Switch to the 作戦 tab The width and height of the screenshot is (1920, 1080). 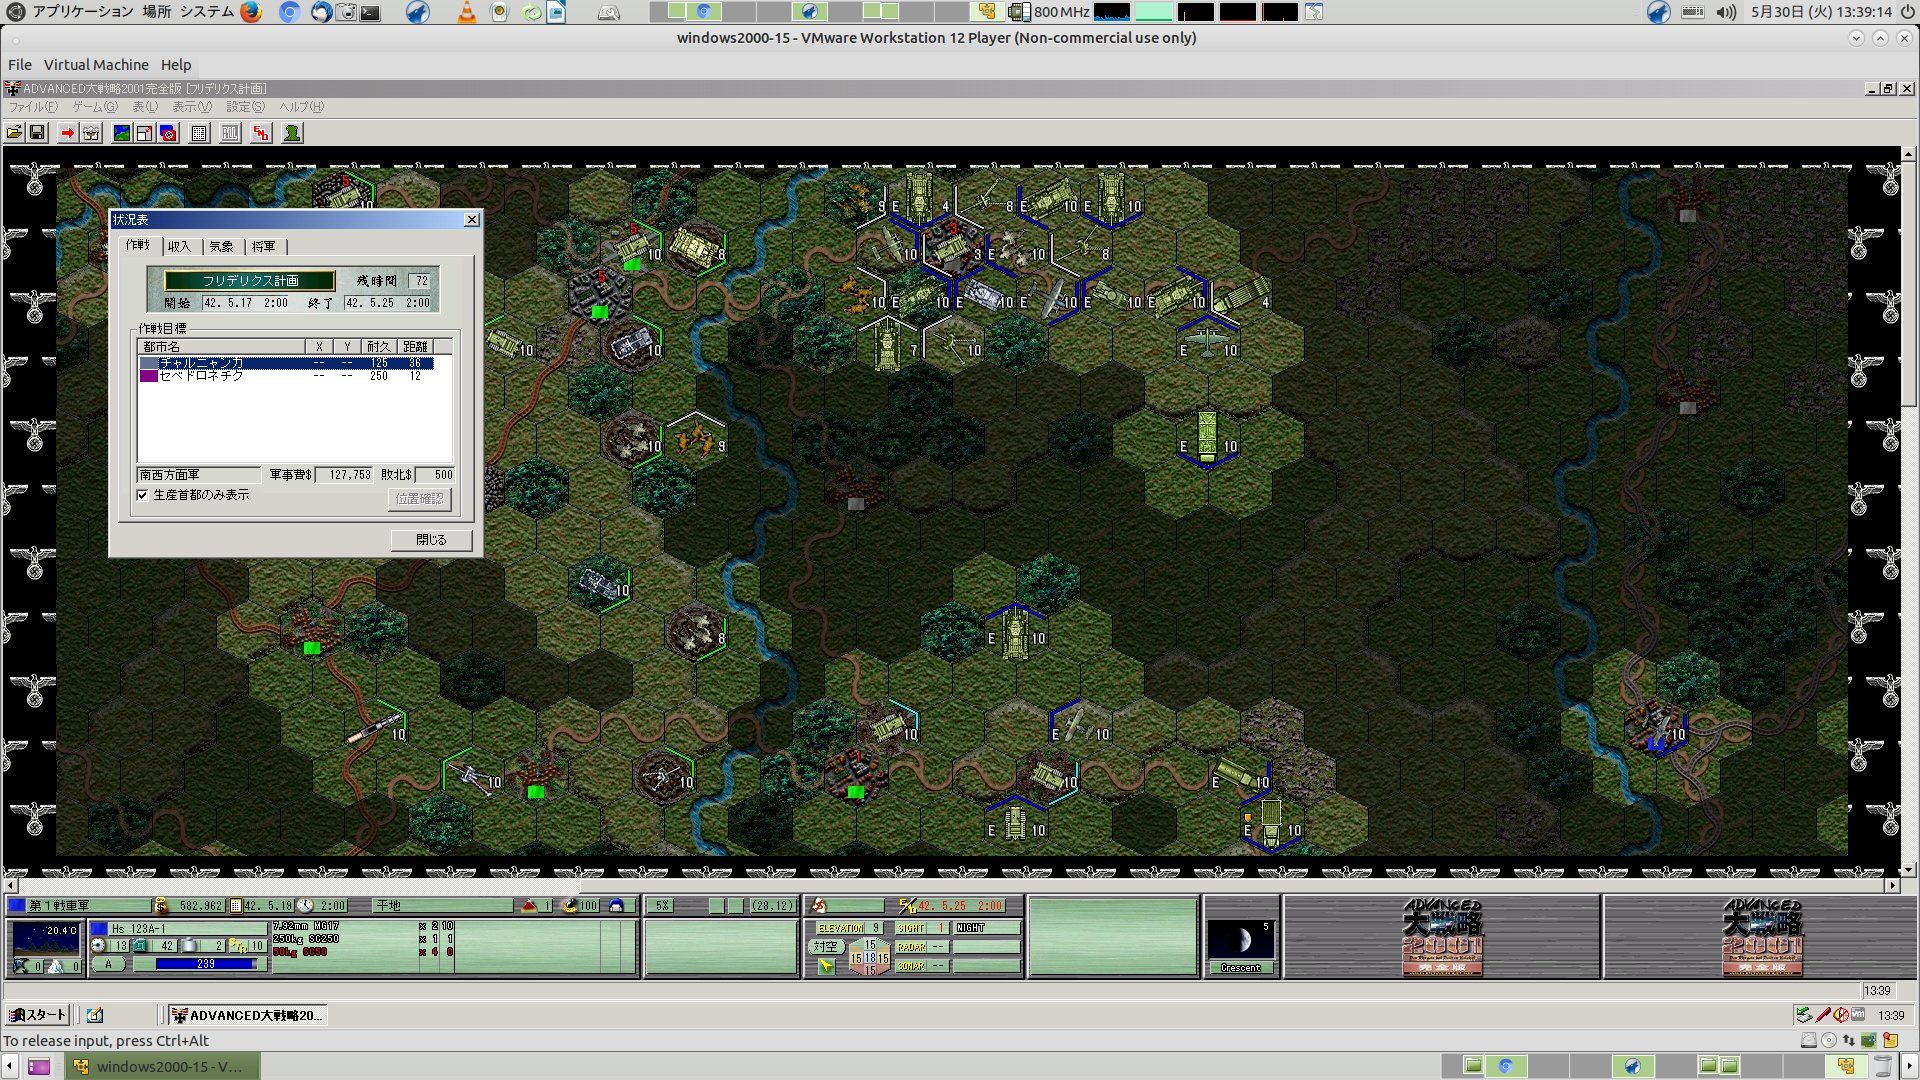[138, 245]
